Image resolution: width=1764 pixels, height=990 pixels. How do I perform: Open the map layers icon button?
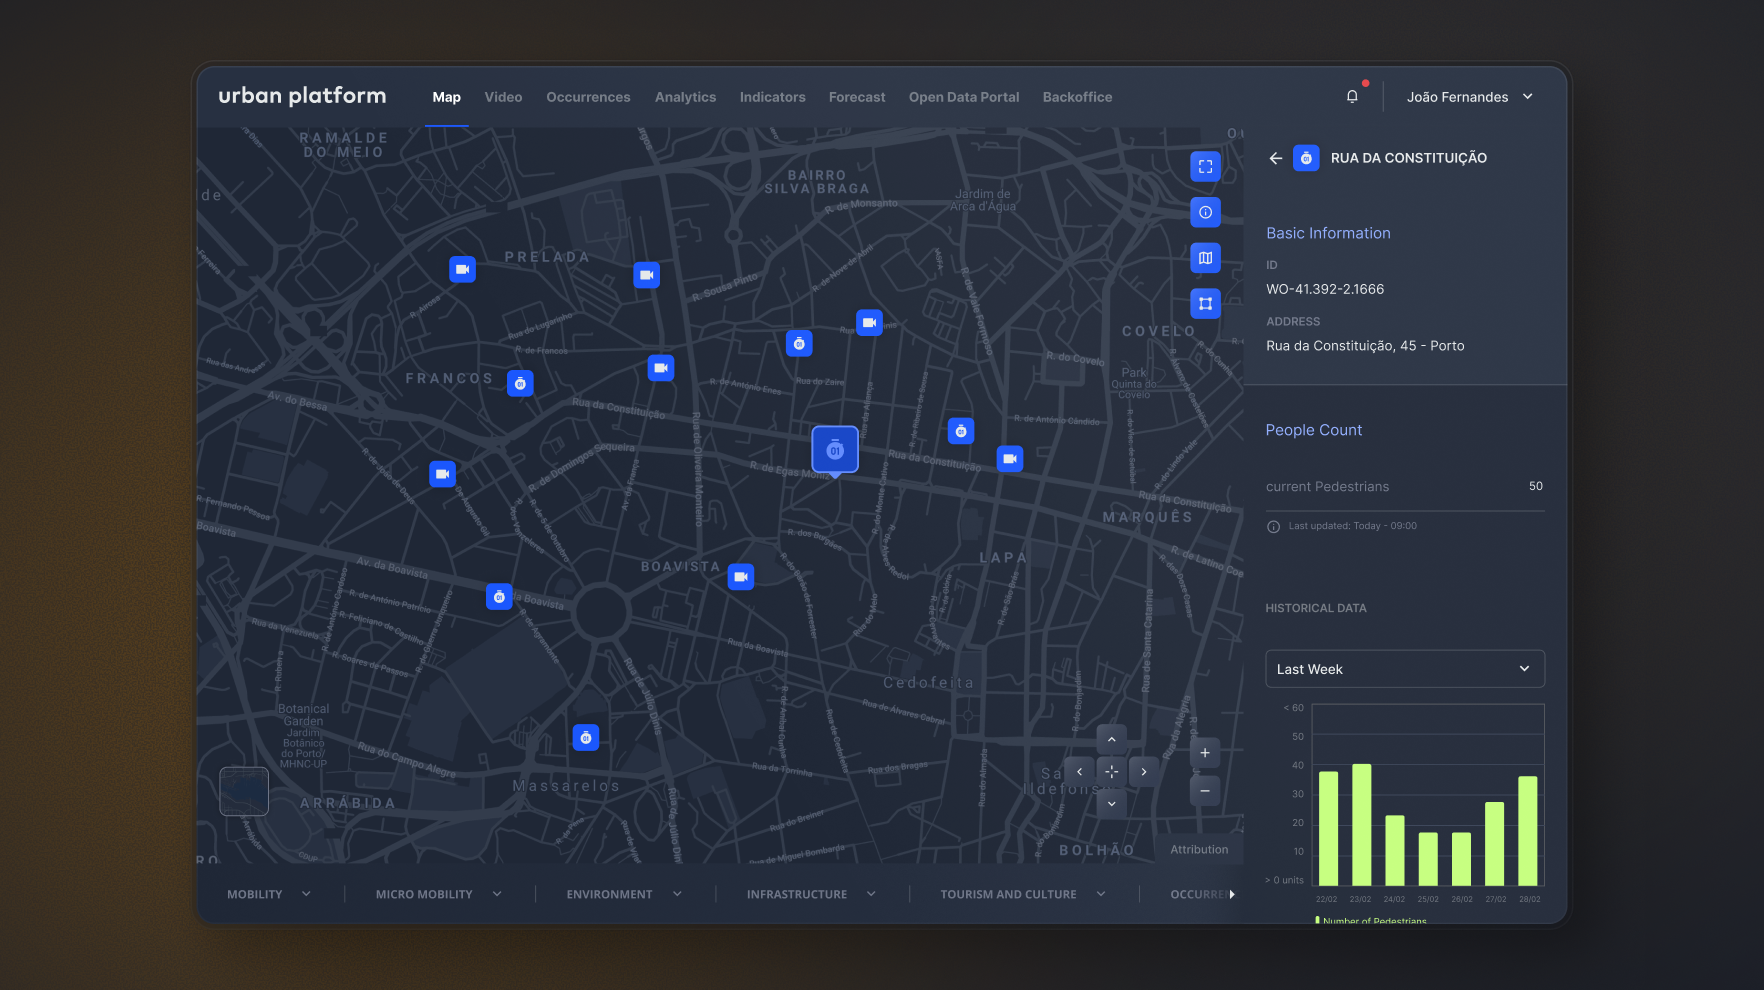[1205, 258]
